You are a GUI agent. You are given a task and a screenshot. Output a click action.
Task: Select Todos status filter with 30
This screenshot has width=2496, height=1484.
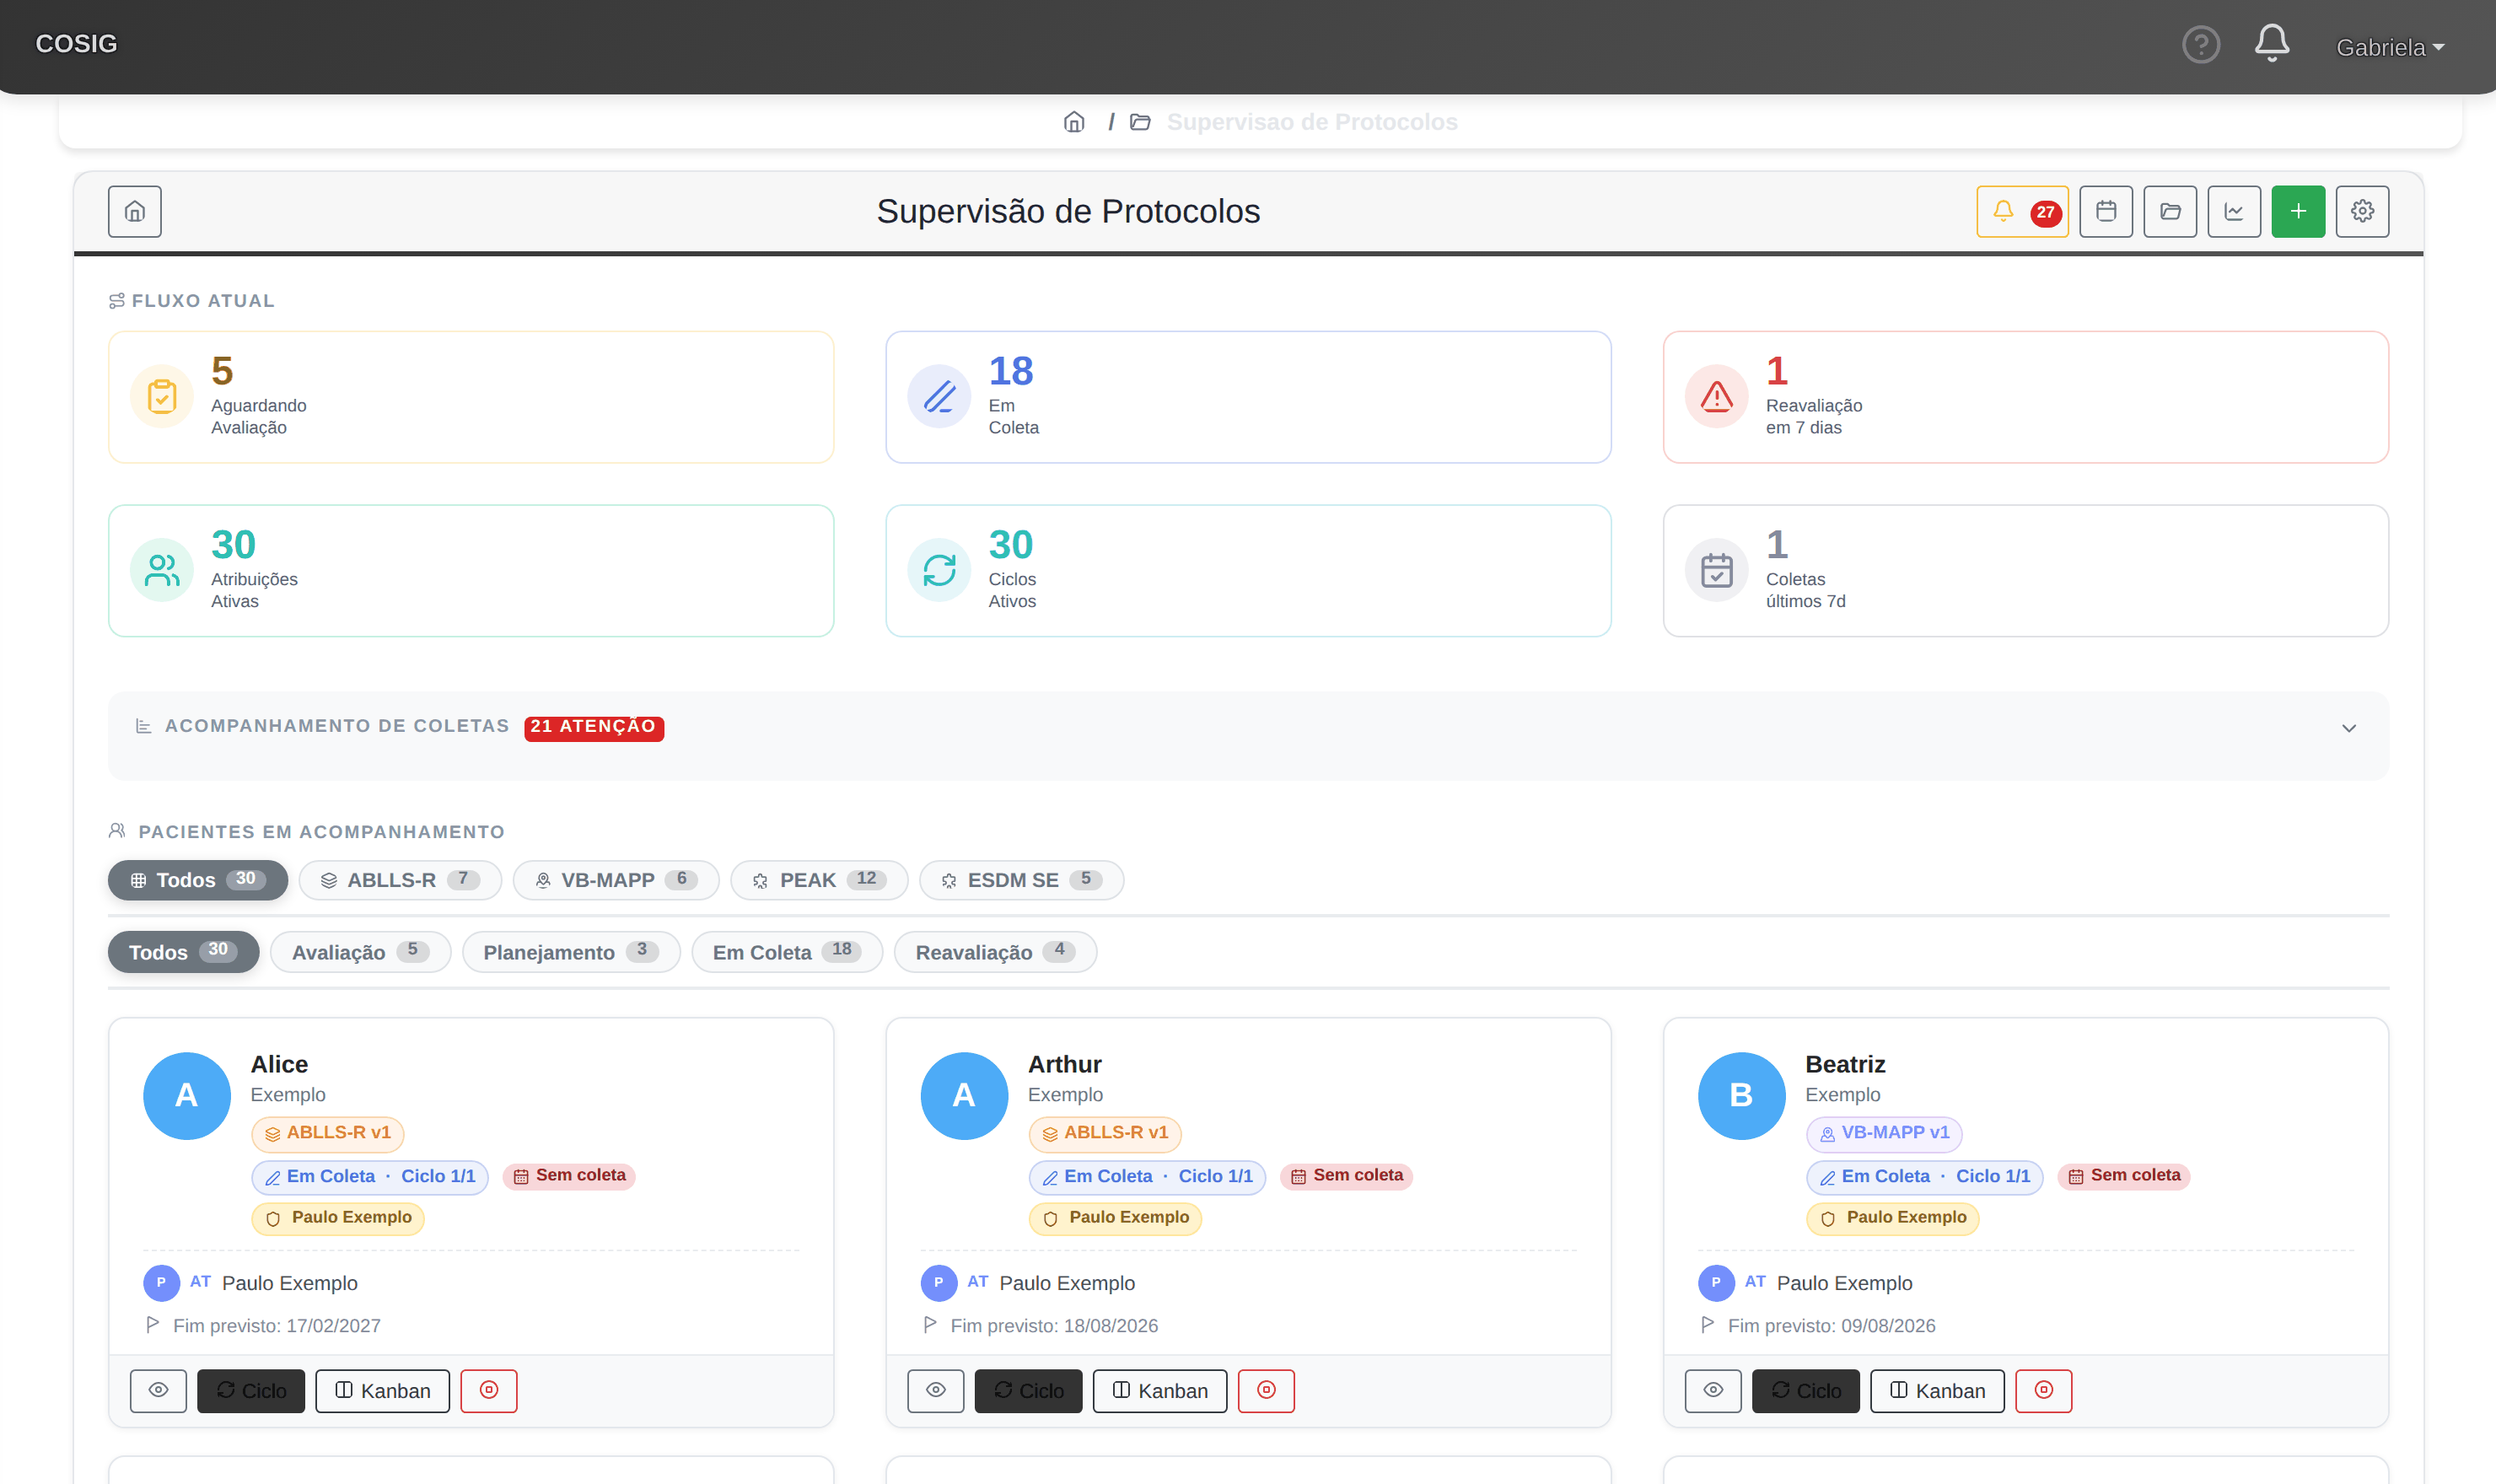tap(183, 952)
